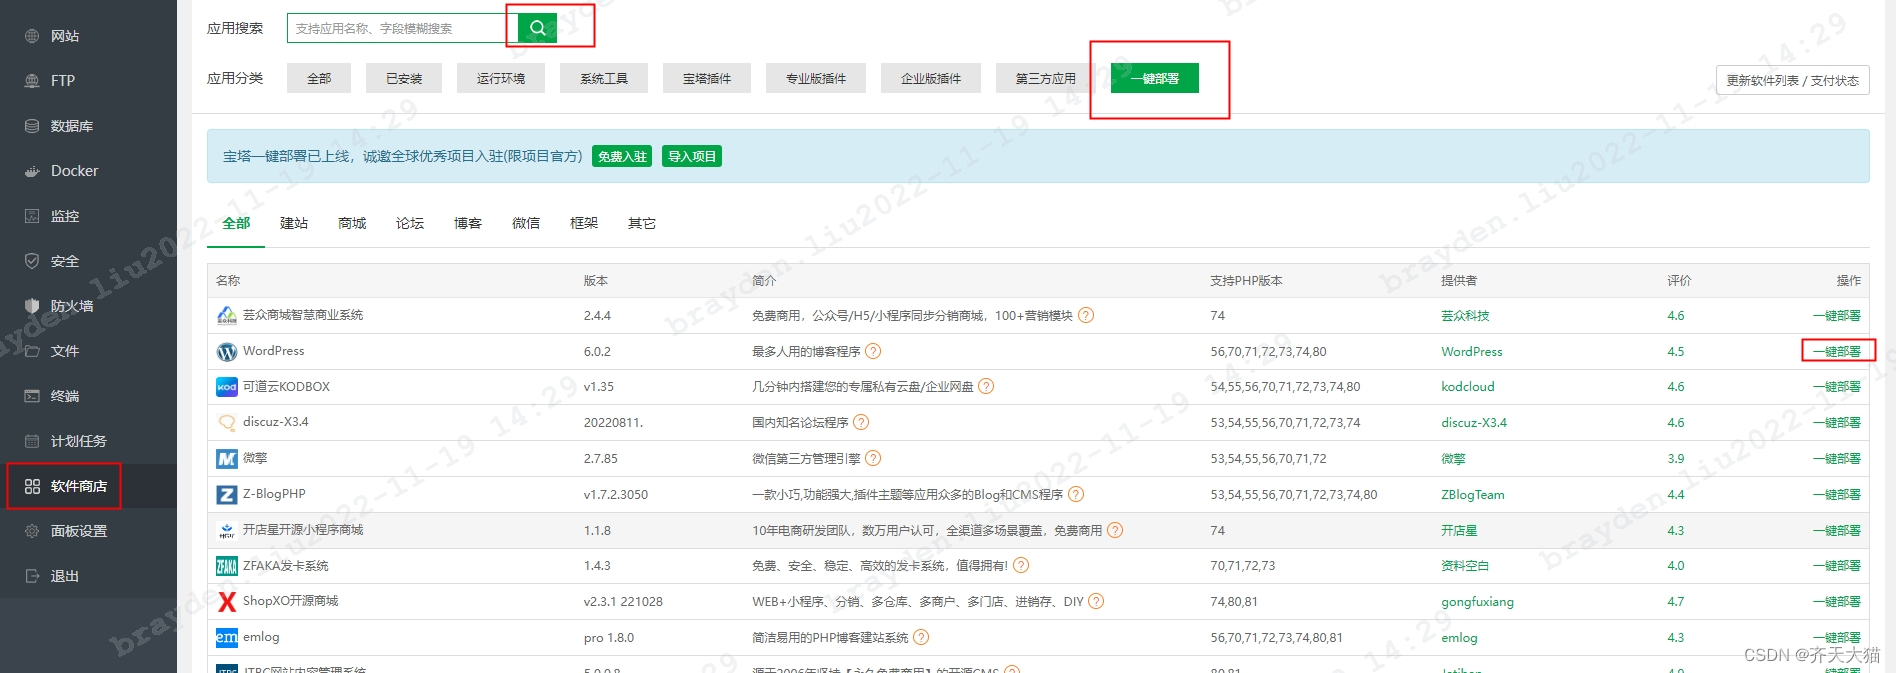Click the 芸众商城 logo icon
The height and width of the screenshot is (673, 1896).
click(x=227, y=316)
